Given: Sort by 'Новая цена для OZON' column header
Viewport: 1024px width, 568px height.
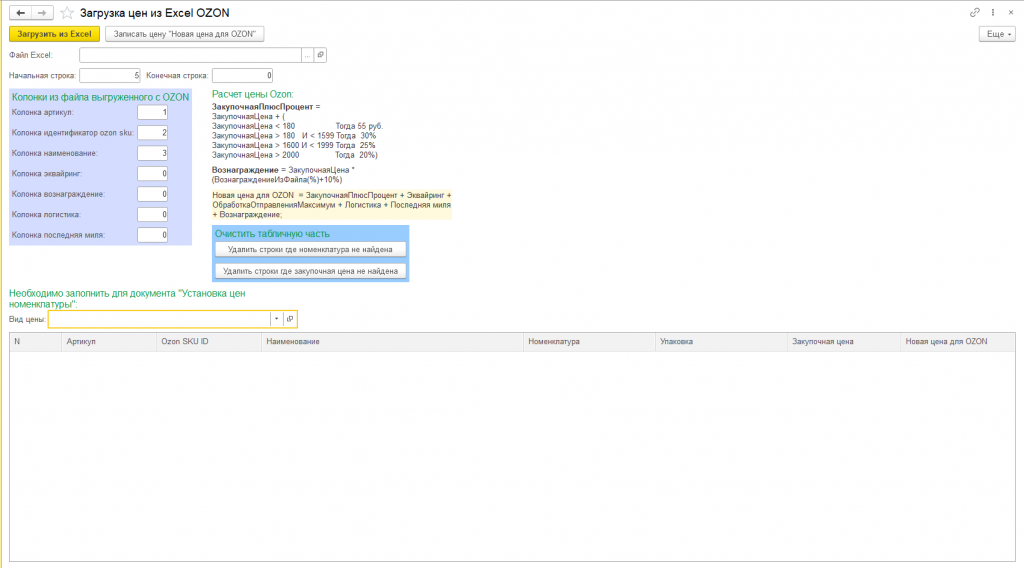Looking at the screenshot, I should (958, 341).
